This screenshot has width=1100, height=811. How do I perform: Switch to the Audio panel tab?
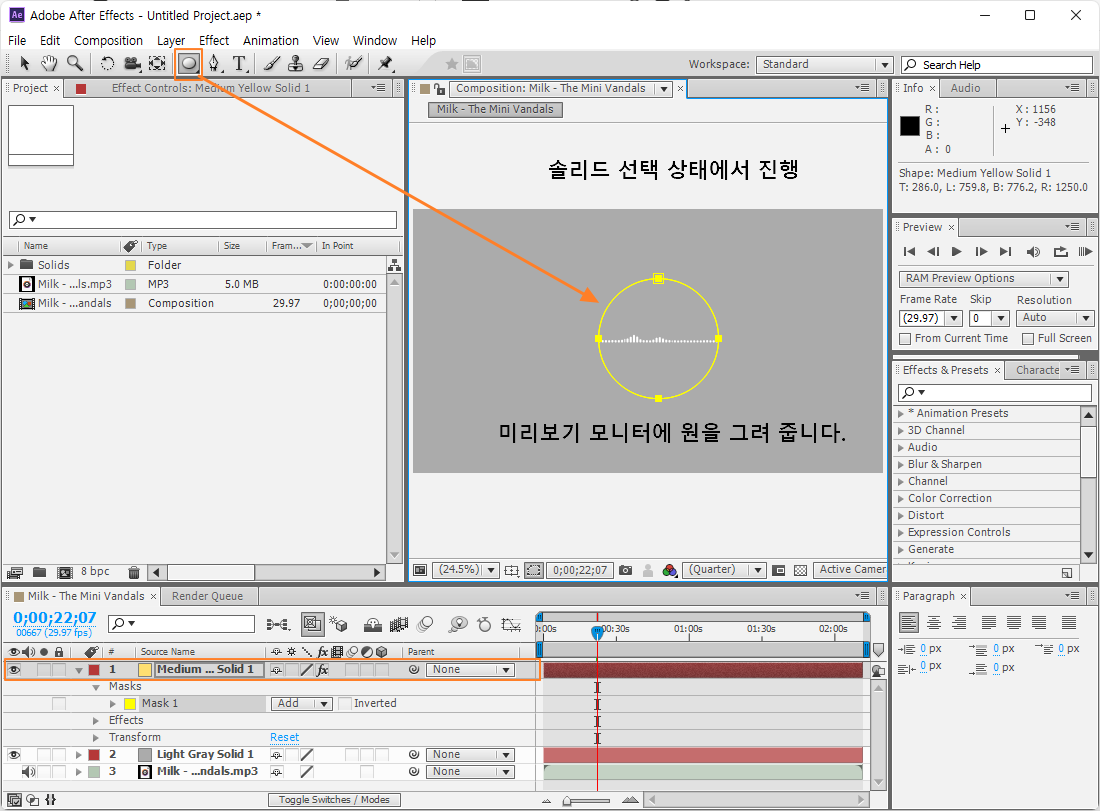click(965, 88)
